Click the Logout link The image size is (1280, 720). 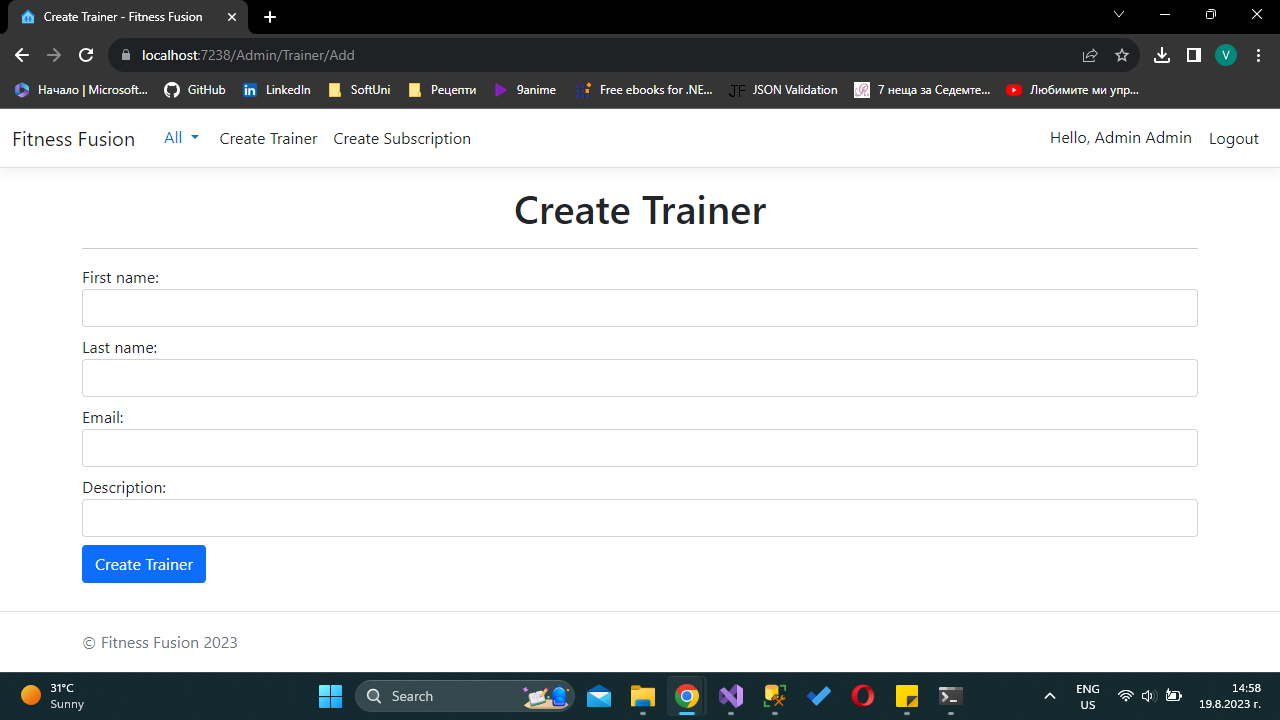point(1233,138)
